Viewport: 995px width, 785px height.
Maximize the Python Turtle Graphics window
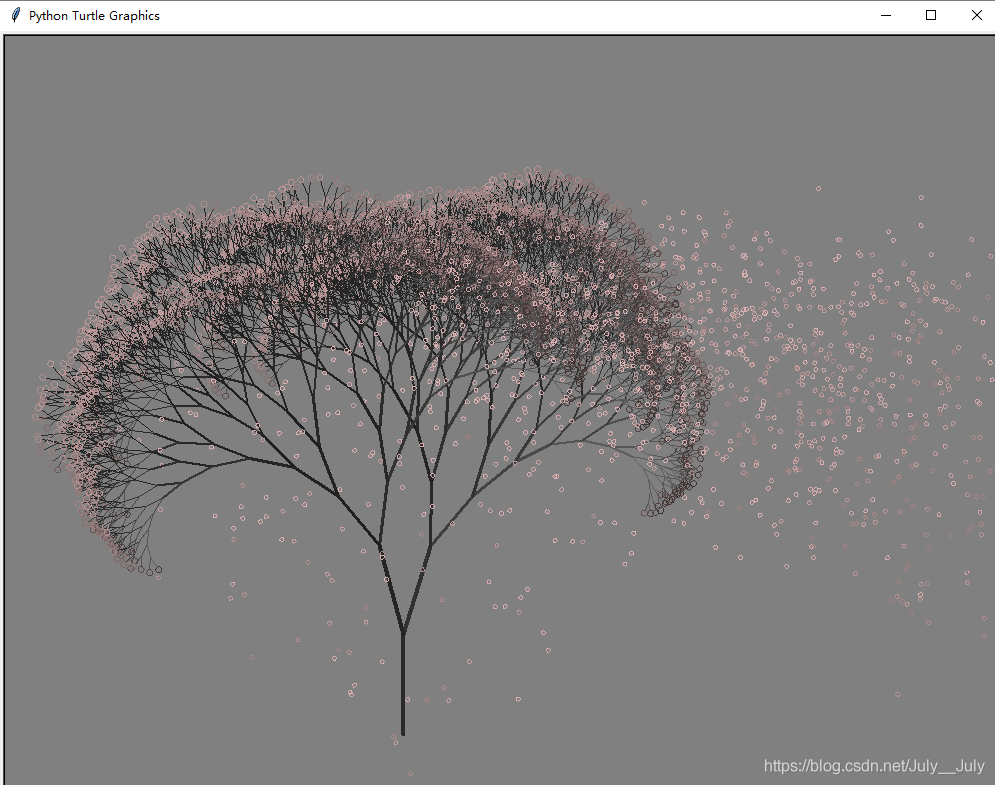(931, 15)
